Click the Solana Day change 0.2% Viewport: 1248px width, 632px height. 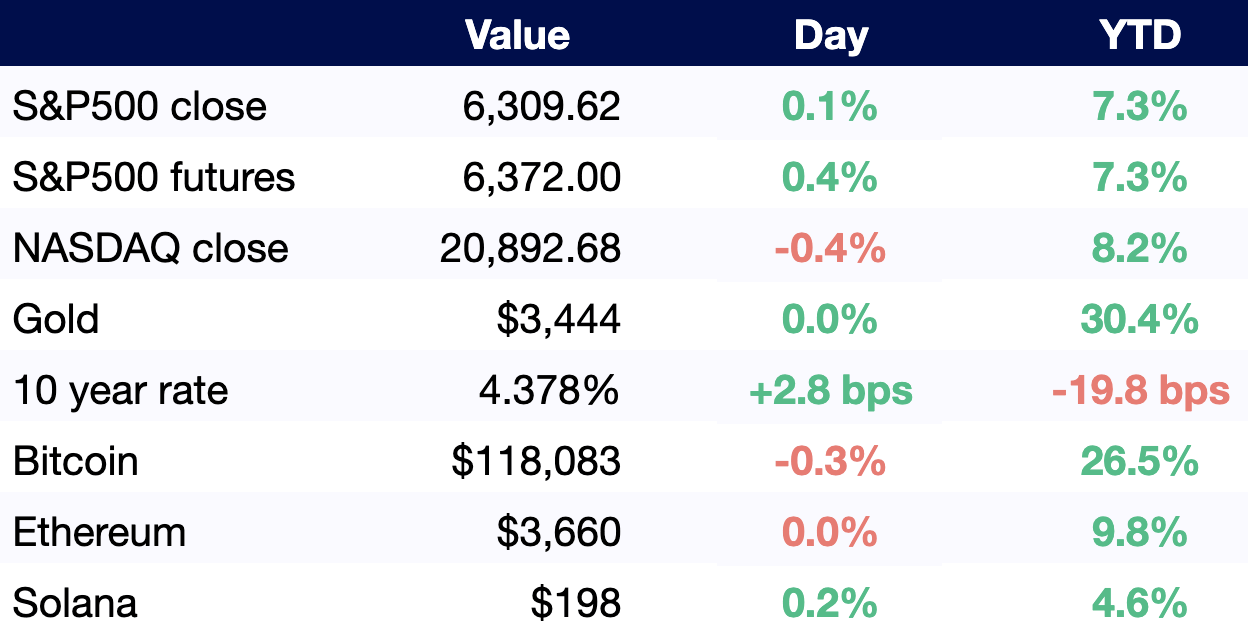[x=830, y=603]
